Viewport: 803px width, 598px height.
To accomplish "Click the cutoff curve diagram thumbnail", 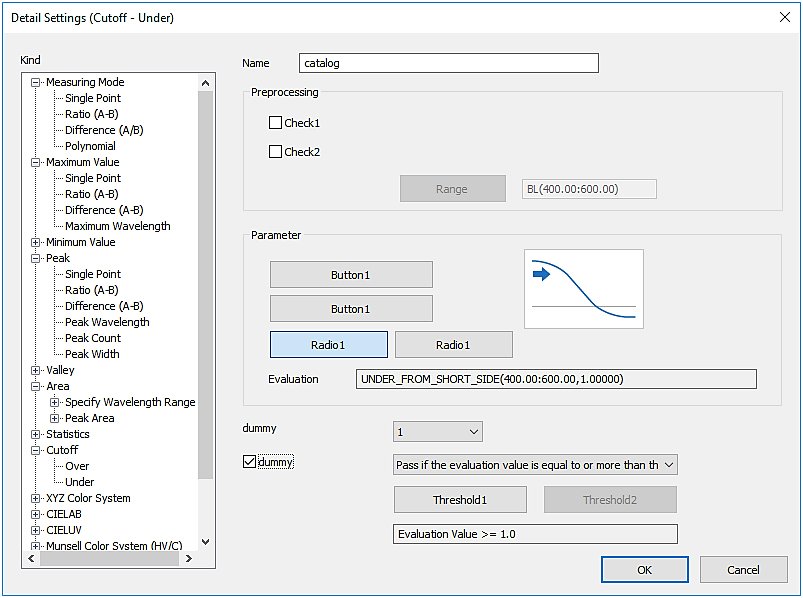I will 584,289.
